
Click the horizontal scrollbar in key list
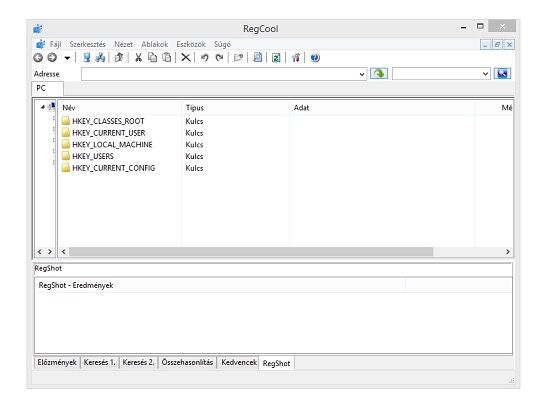[251, 251]
